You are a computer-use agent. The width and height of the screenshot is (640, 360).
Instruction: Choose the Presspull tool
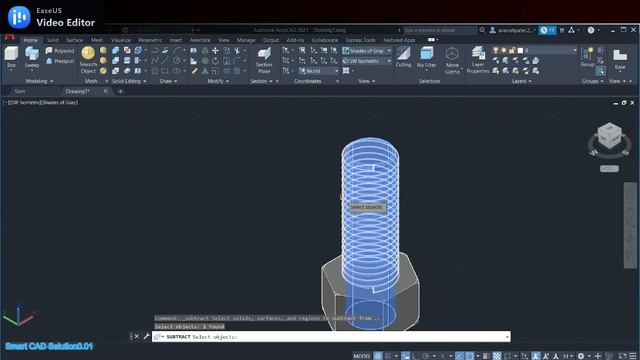[60, 61]
